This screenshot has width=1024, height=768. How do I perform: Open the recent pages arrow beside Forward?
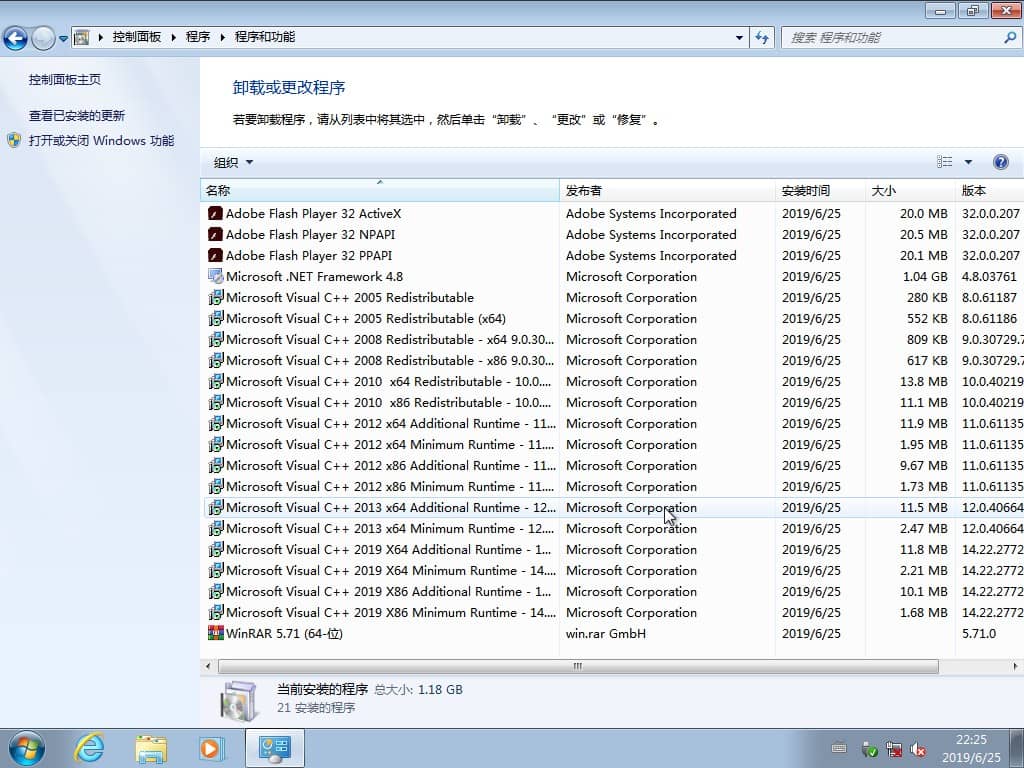[63, 39]
